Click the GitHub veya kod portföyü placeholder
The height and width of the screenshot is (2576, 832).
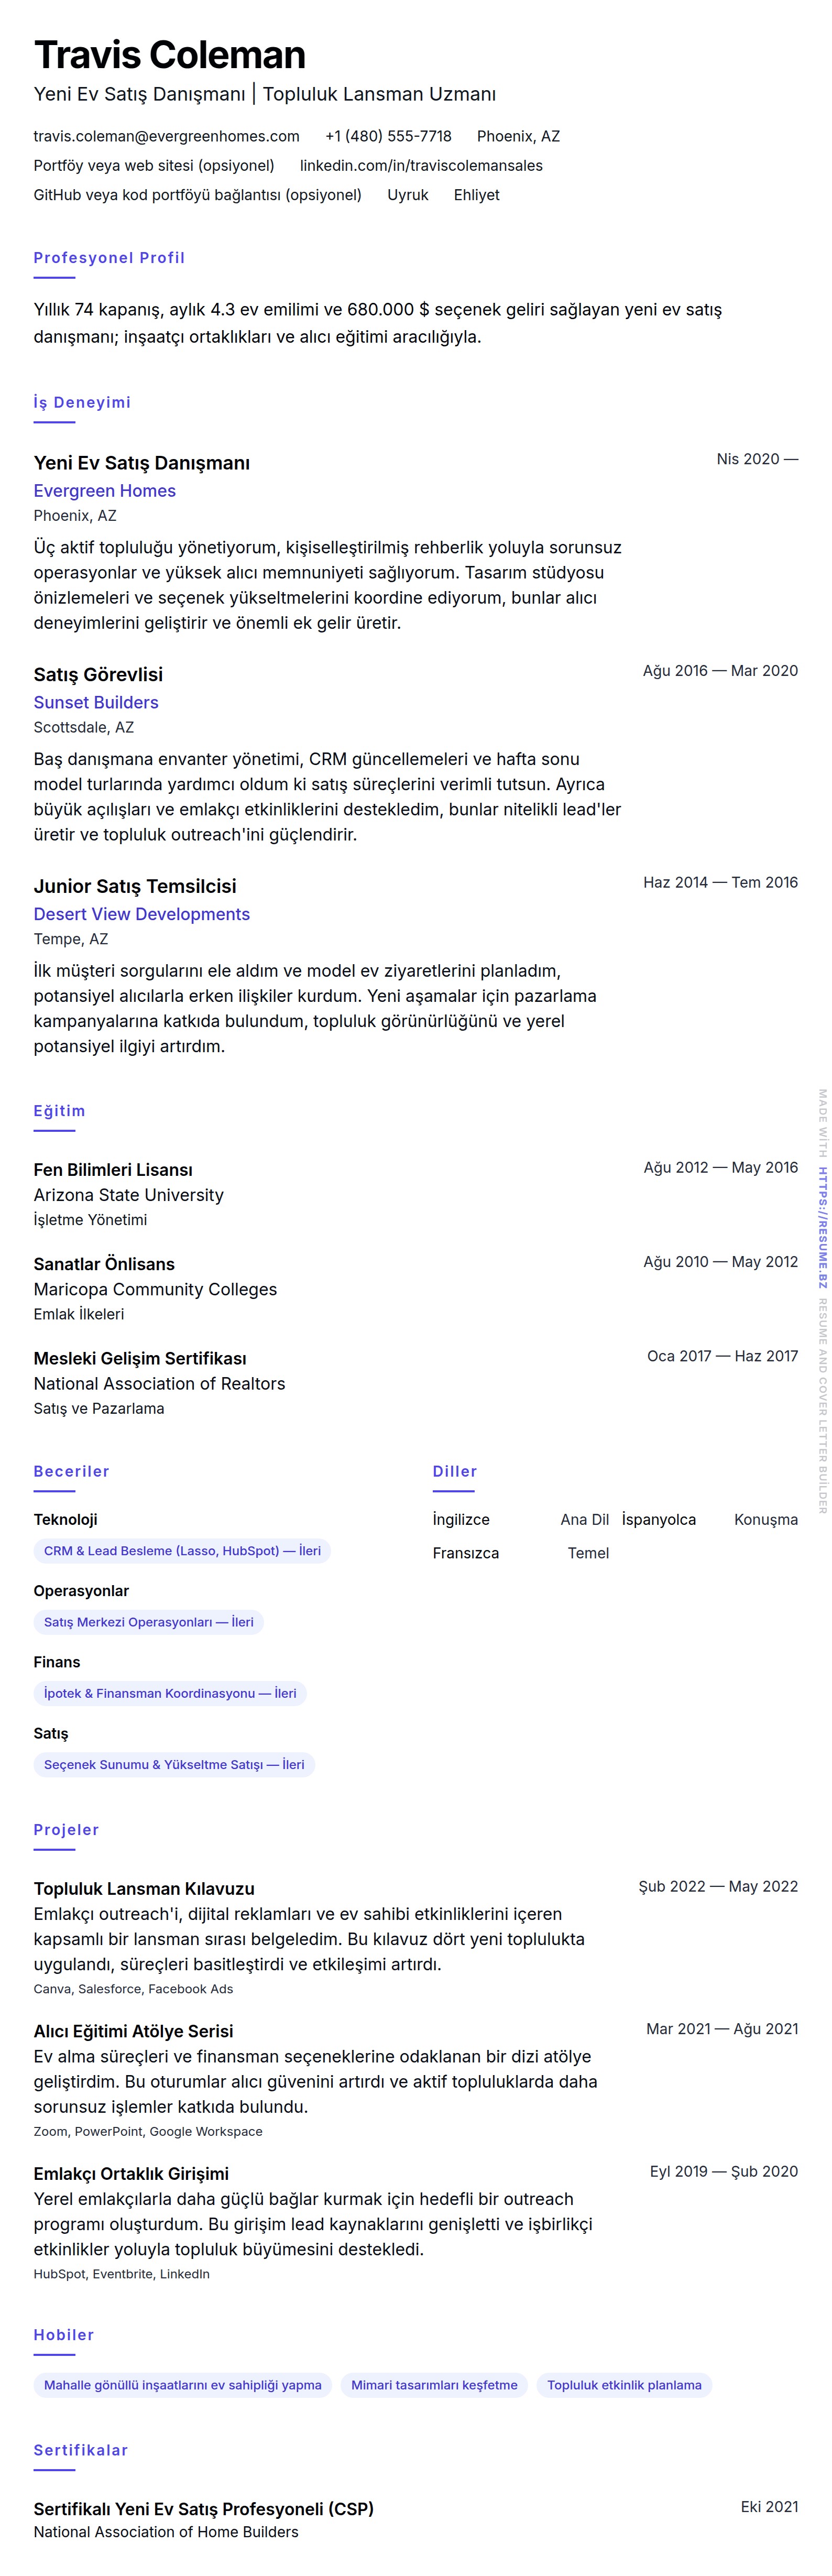(x=198, y=195)
